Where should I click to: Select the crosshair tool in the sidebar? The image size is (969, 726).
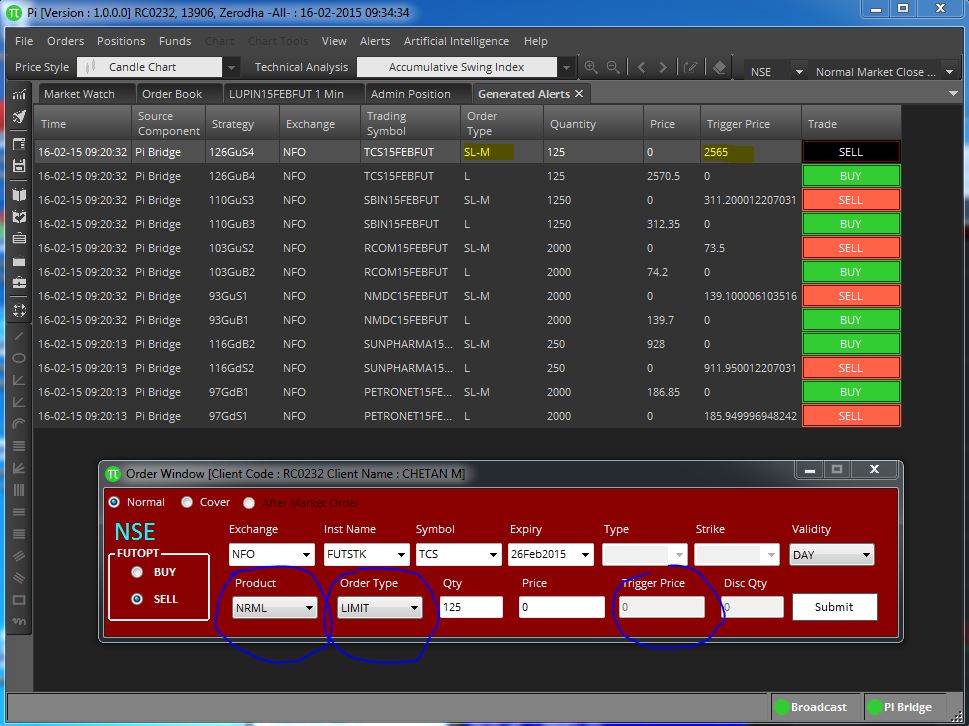tap(19, 310)
